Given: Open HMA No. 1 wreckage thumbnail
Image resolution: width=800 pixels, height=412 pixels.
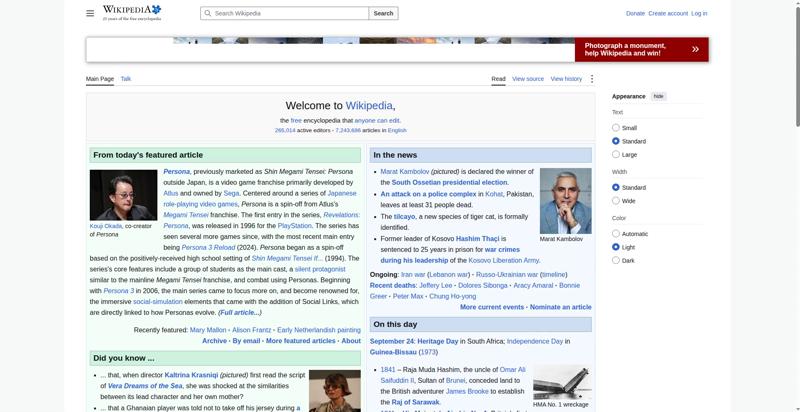Looking at the screenshot, I should coord(562,382).
